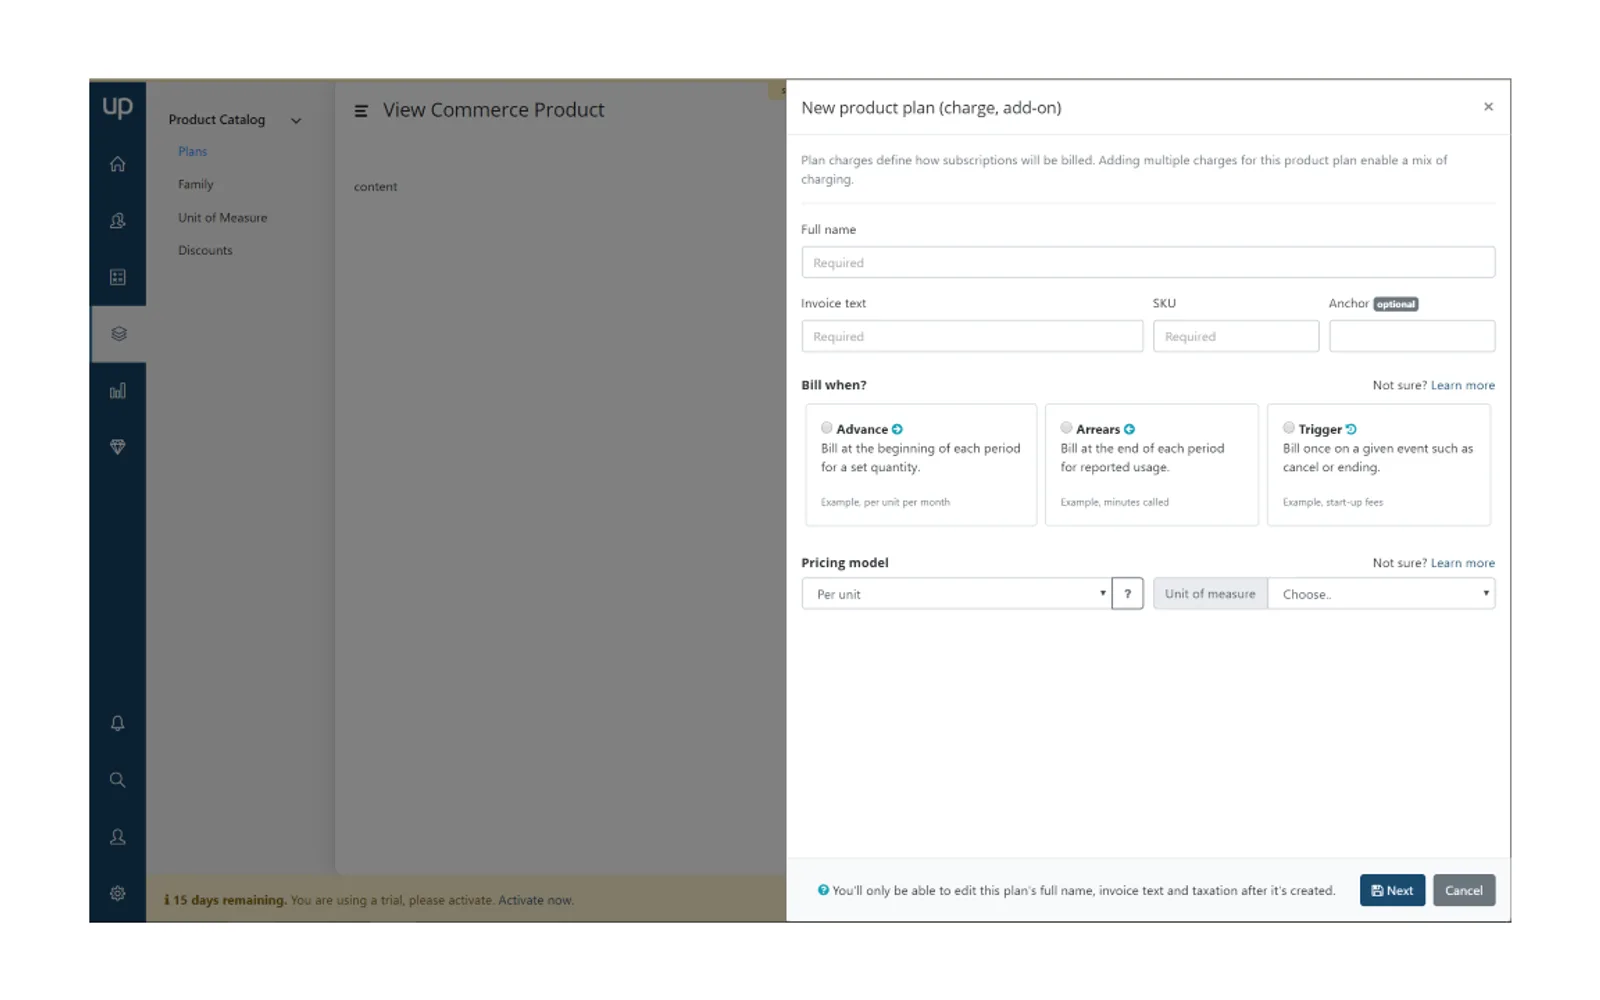Viewport: 1600px width, 1000px height.
Task: Close the New product plan dialog
Action: pyautogui.click(x=1488, y=107)
